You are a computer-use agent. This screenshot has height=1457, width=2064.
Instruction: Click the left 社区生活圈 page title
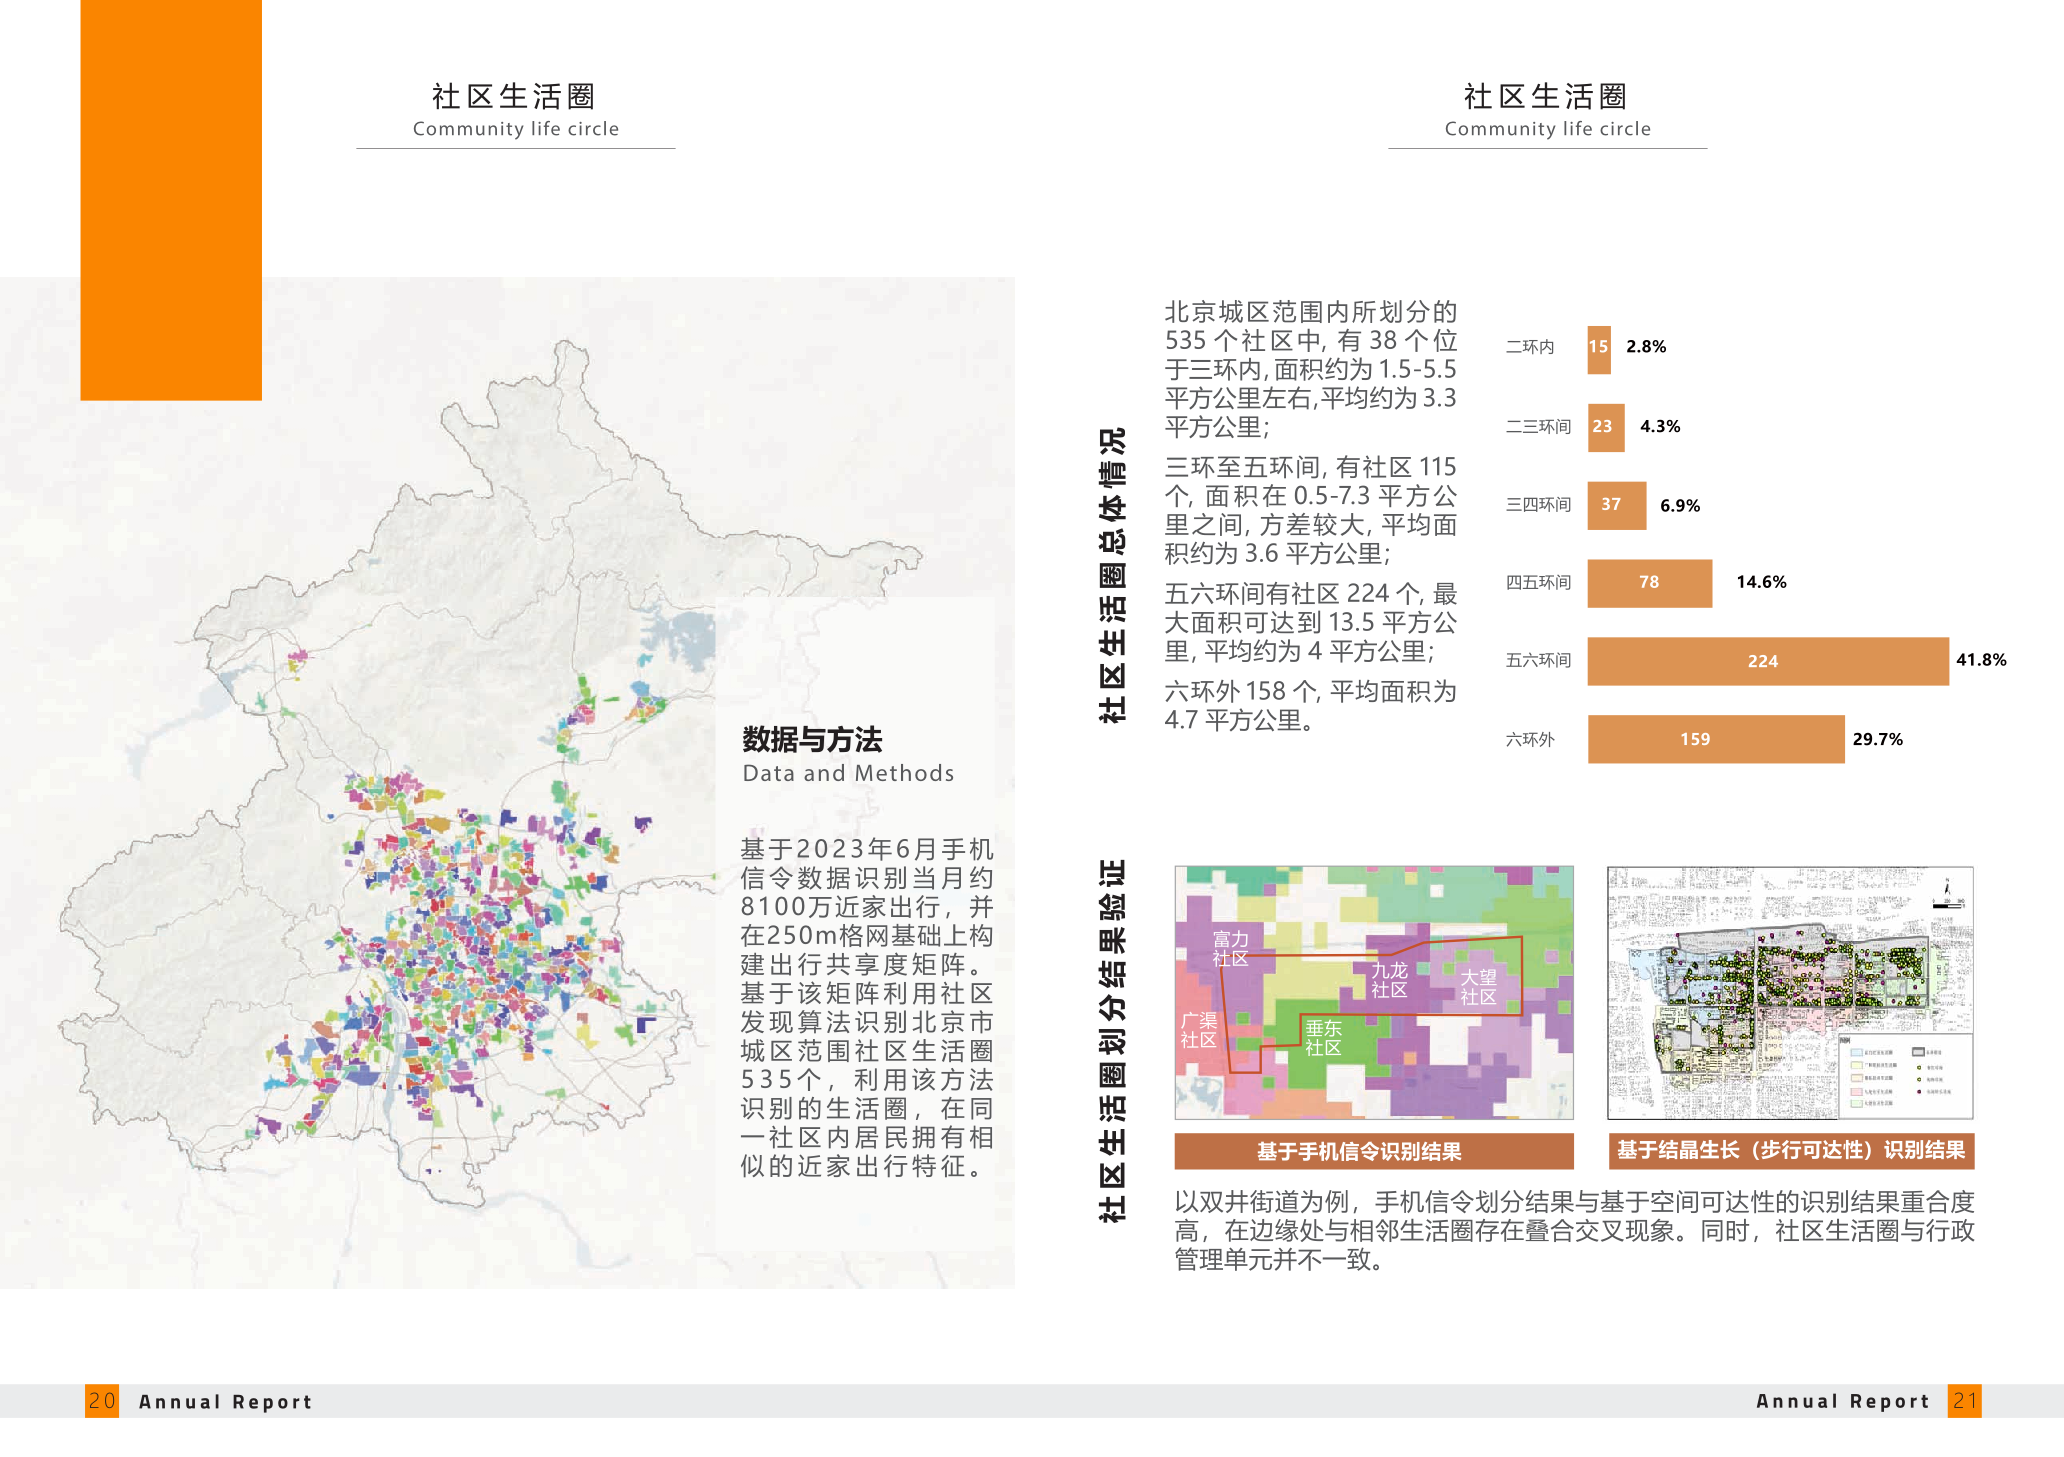[x=515, y=96]
